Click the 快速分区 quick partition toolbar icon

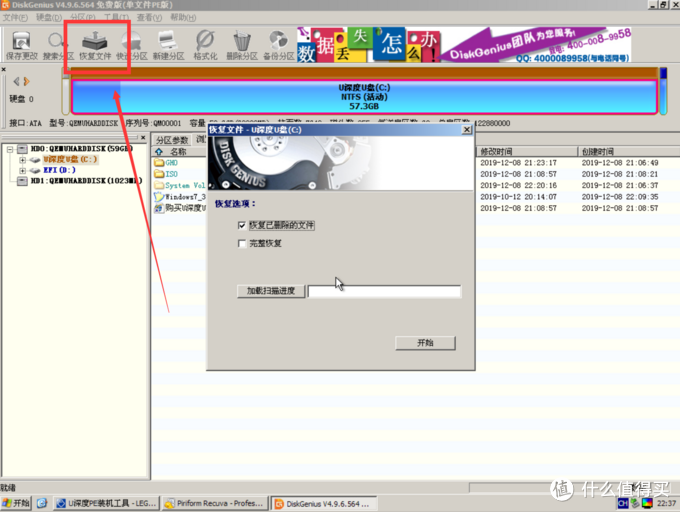pyautogui.click(x=132, y=45)
